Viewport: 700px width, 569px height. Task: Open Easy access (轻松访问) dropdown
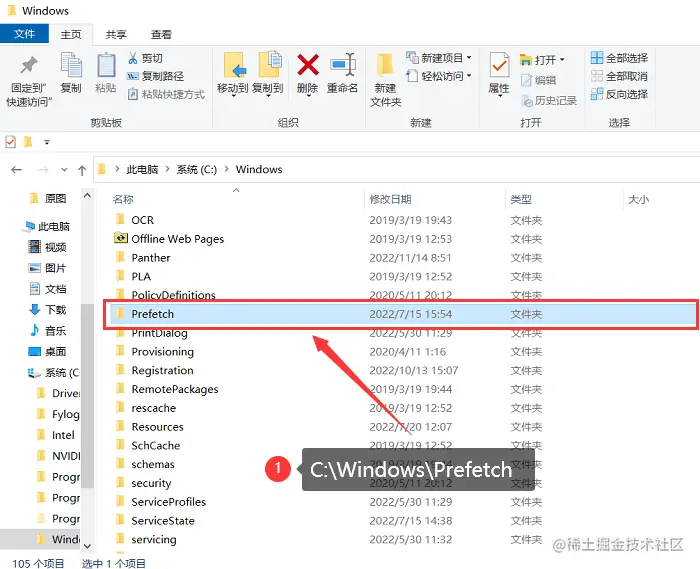point(439,76)
